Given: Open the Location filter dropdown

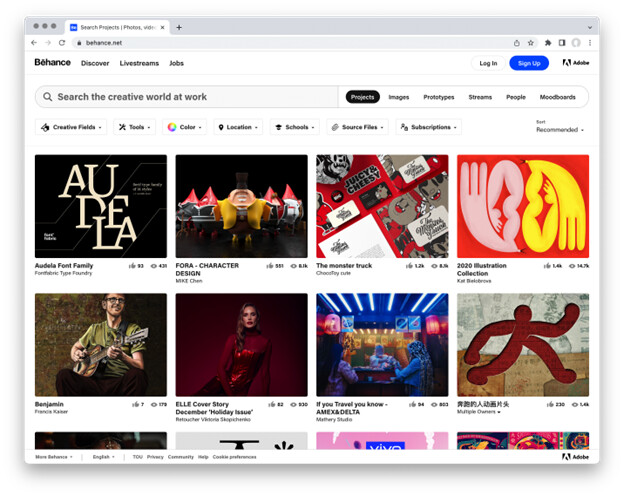Looking at the screenshot, I should 238,128.
